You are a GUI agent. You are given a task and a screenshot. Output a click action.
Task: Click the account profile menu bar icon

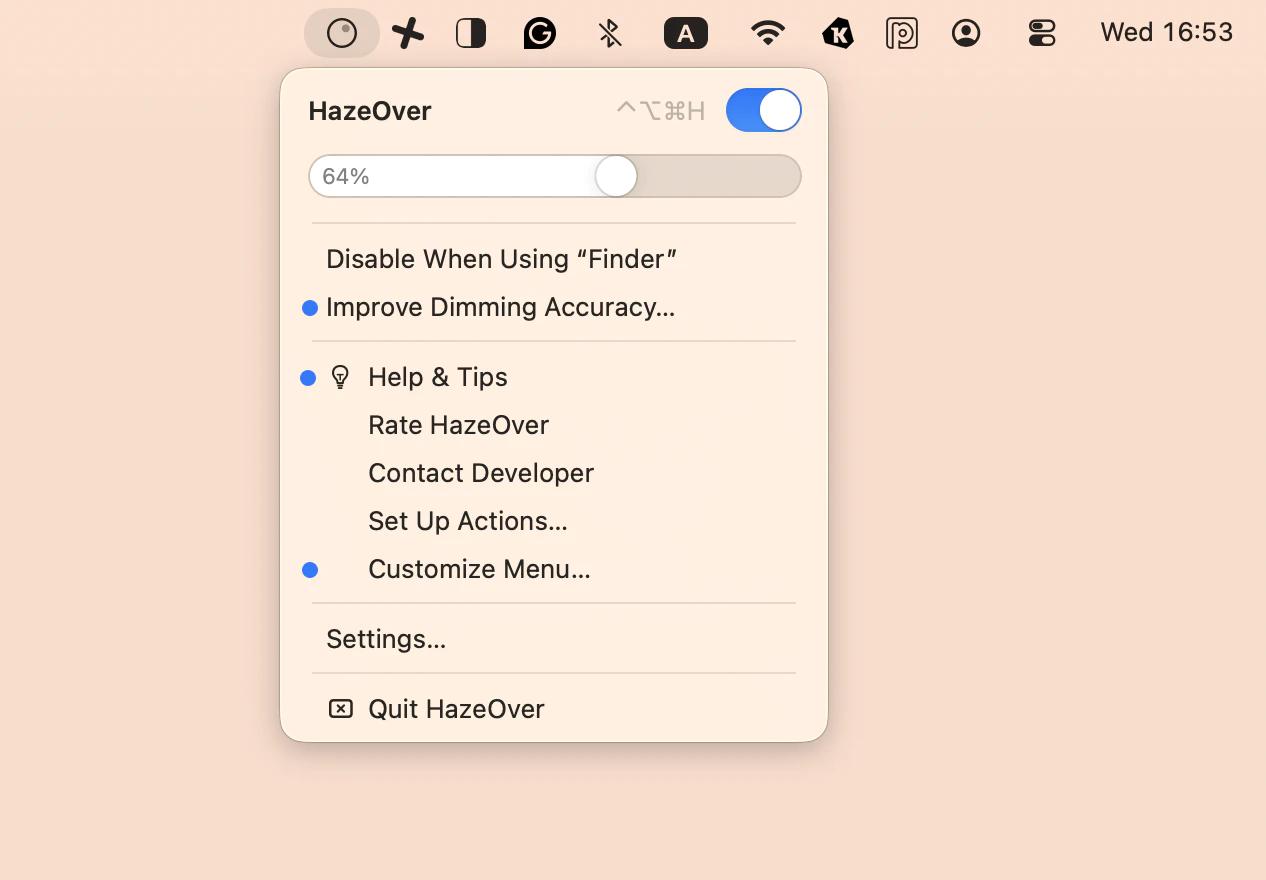(966, 32)
